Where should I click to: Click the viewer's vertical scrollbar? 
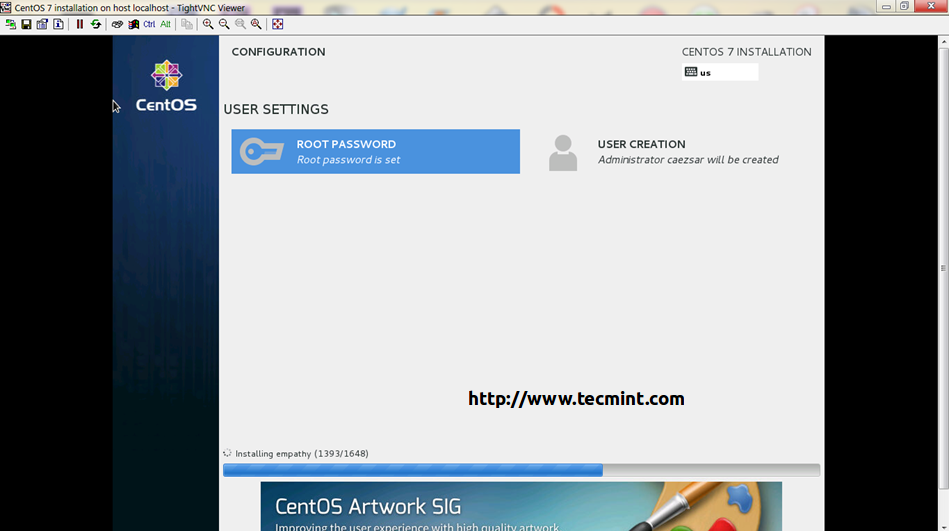[x=944, y=268]
